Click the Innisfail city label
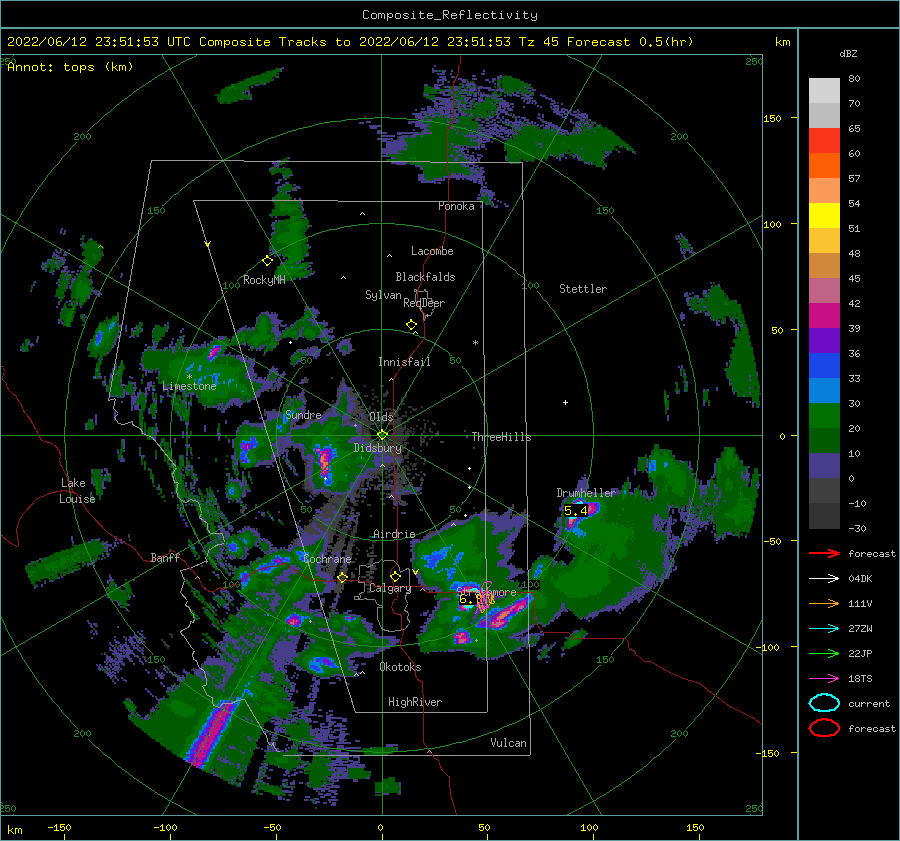 404,362
